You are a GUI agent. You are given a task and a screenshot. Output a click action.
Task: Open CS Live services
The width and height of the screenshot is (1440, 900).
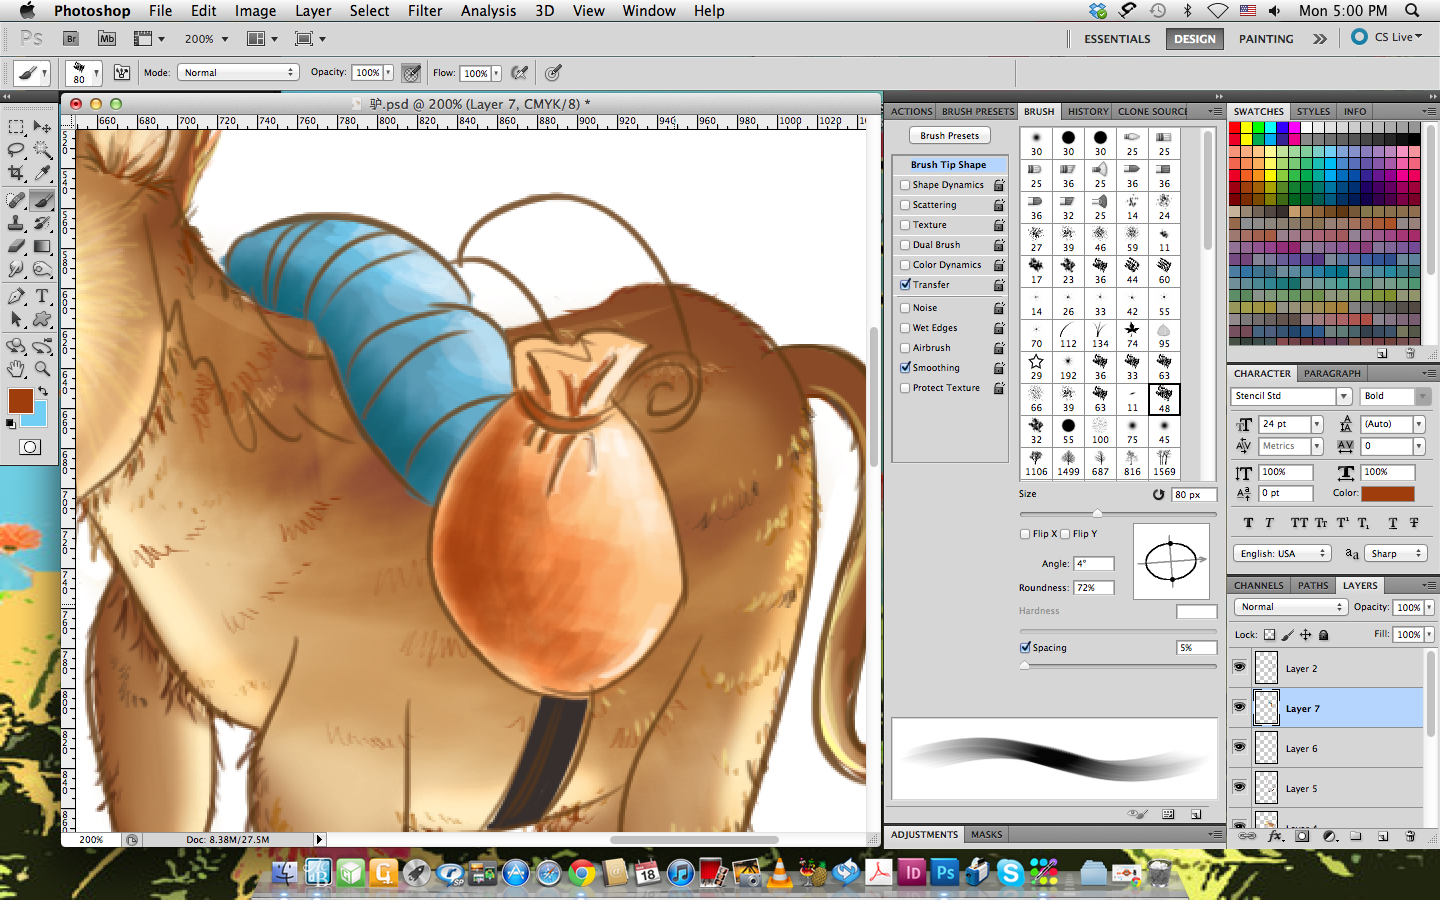1387,37
